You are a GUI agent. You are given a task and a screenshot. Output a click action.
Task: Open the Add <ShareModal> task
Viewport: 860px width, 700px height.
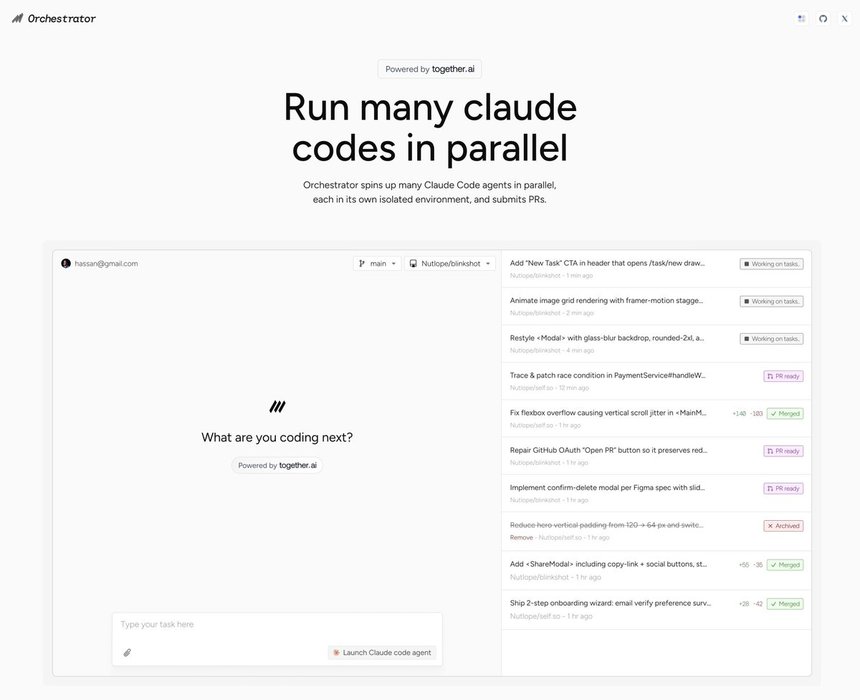pyautogui.click(x=656, y=570)
